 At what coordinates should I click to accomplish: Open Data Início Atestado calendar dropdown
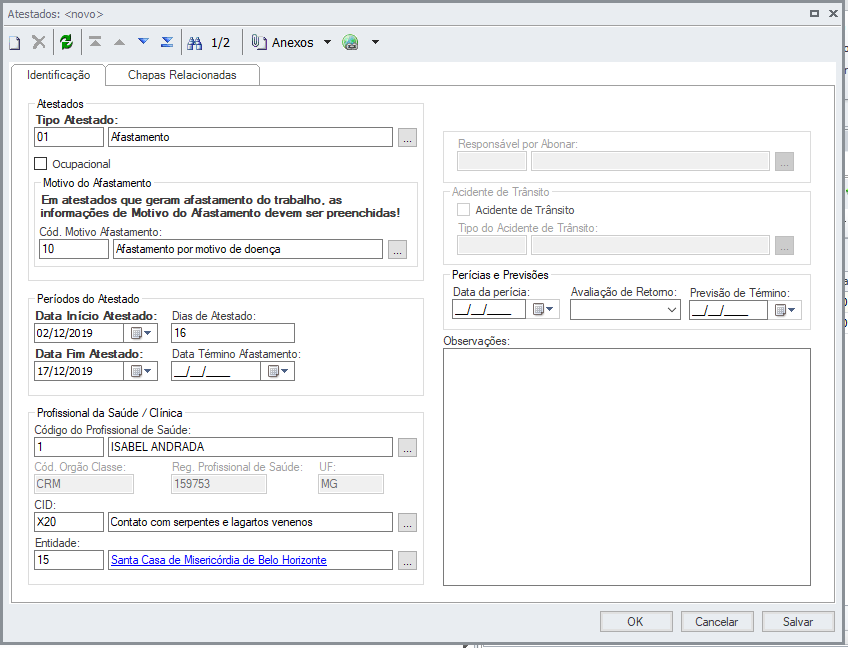pyautogui.click(x=140, y=334)
